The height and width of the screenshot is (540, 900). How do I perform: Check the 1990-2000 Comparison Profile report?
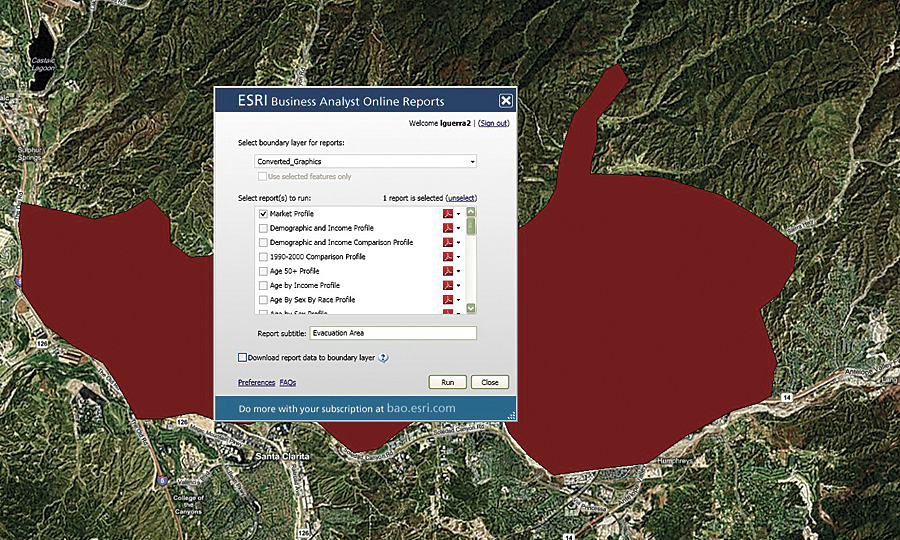click(x=263, y=257)
